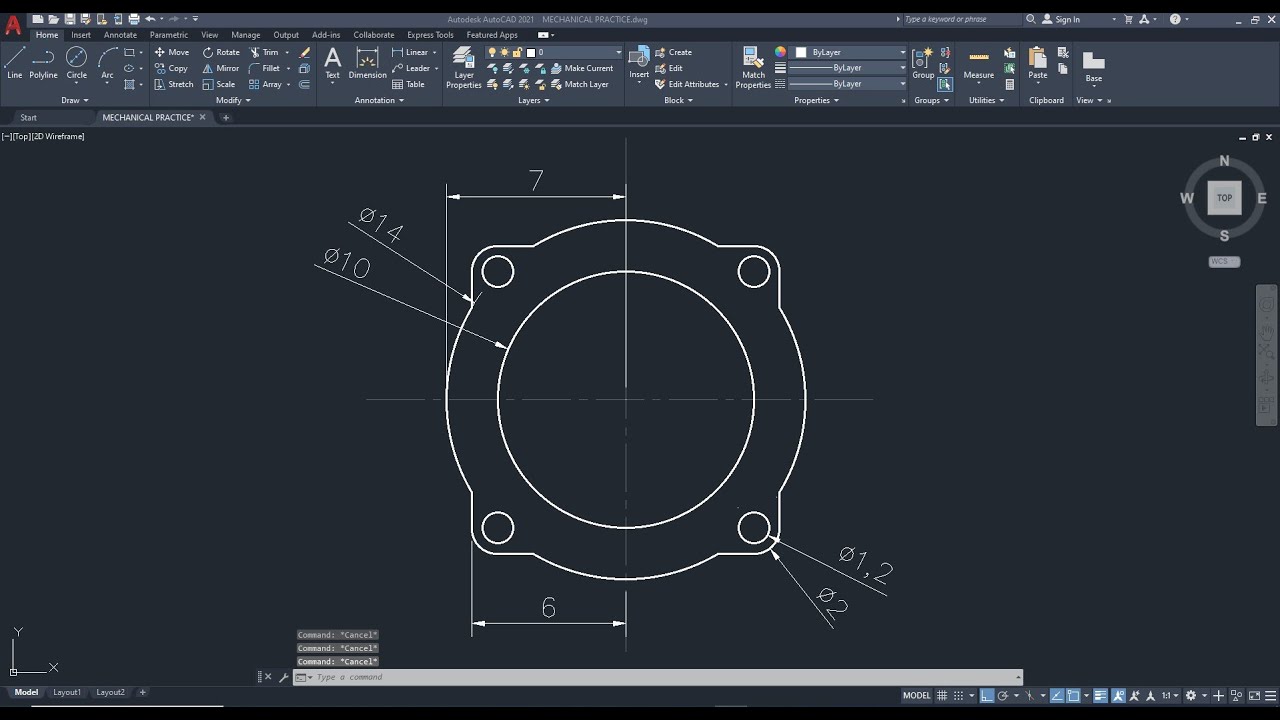The height and width of the screenshot is (720, 1280).
Task: Click Match Layer button
Action: 579,84
